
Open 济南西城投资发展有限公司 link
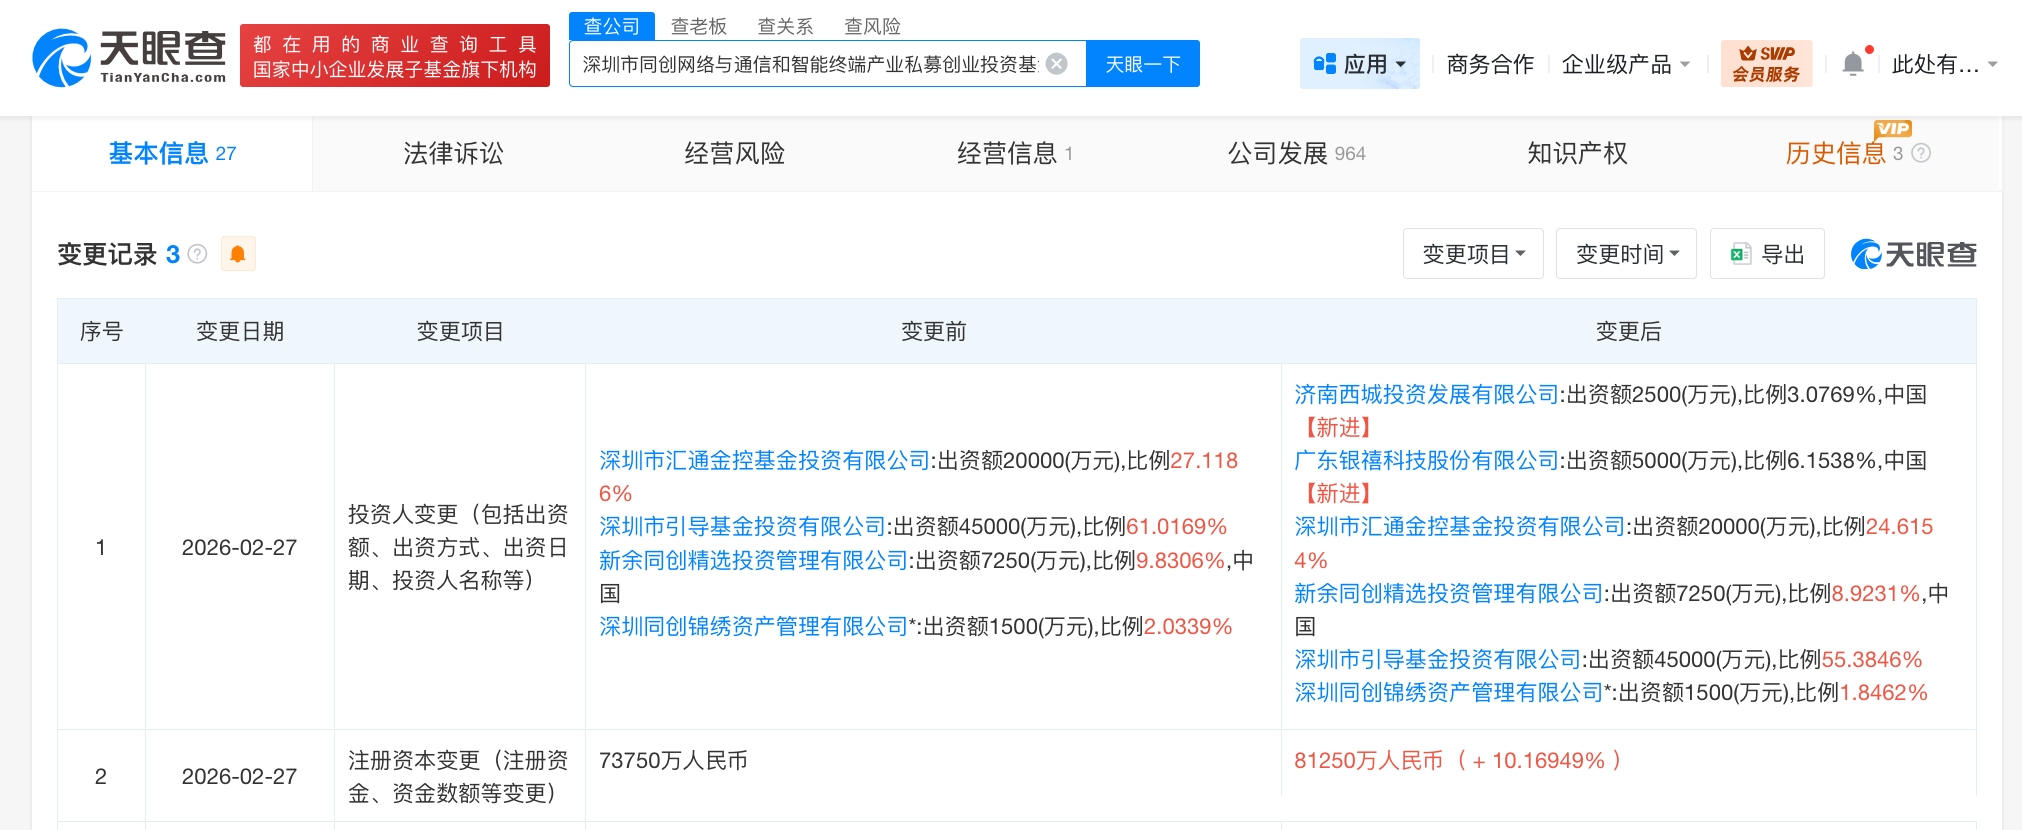[1426, 394]
